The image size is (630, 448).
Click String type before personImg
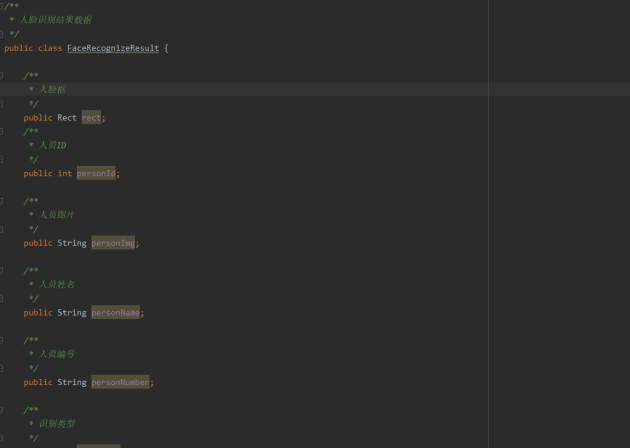(x=72, y=243)
